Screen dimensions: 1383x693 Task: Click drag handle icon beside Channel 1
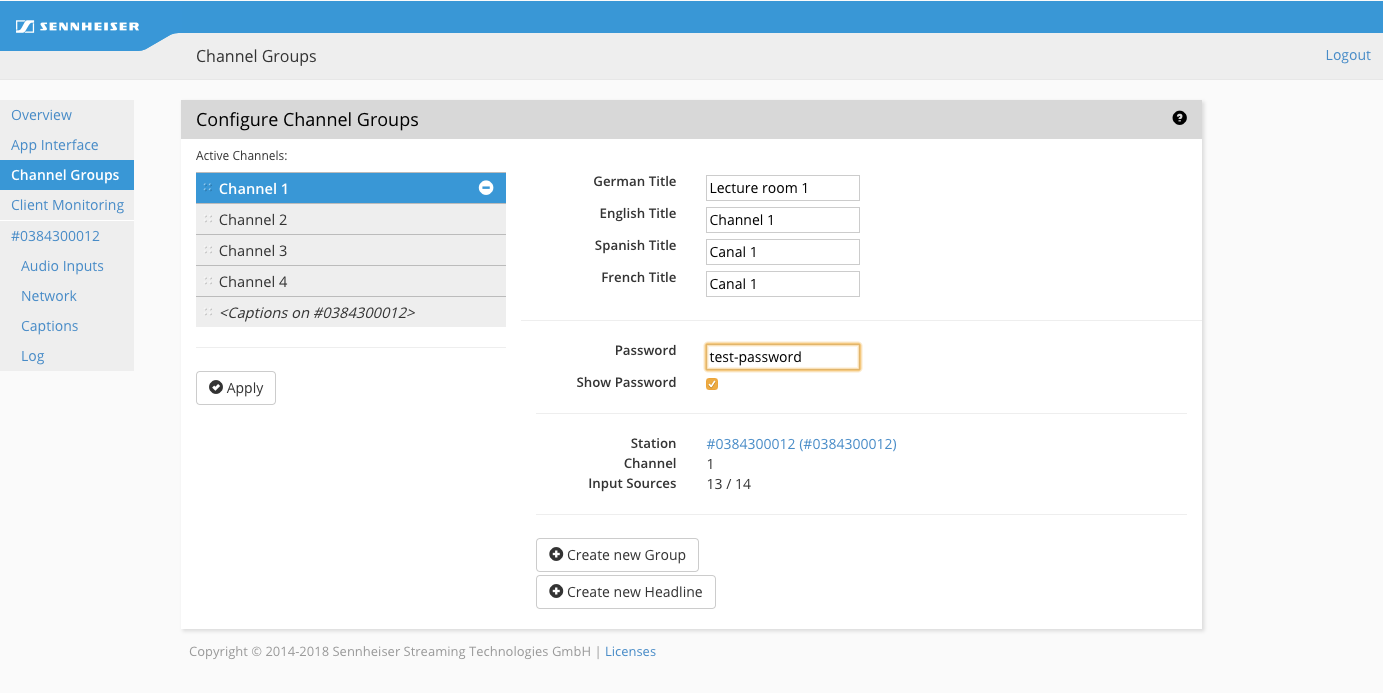tap(208, 188)
